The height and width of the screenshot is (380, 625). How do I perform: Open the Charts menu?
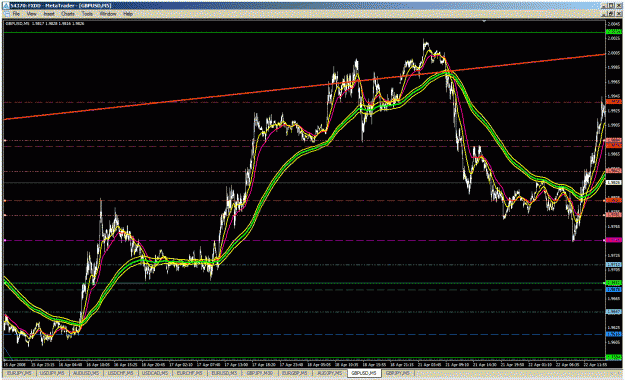tap(68, 14)
